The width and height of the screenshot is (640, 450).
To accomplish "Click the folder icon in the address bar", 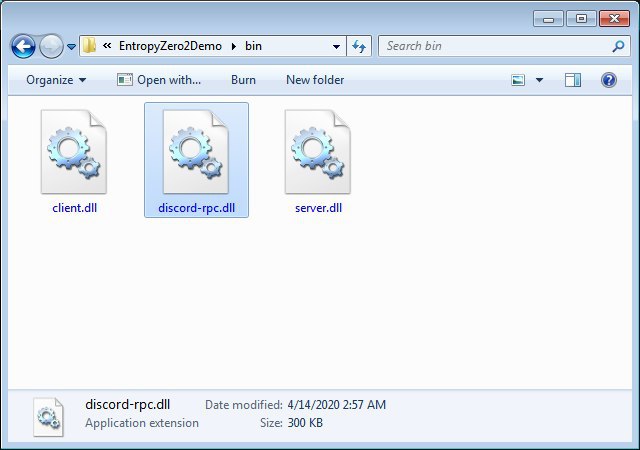I will pyautogui.click(x=89, y=46).
